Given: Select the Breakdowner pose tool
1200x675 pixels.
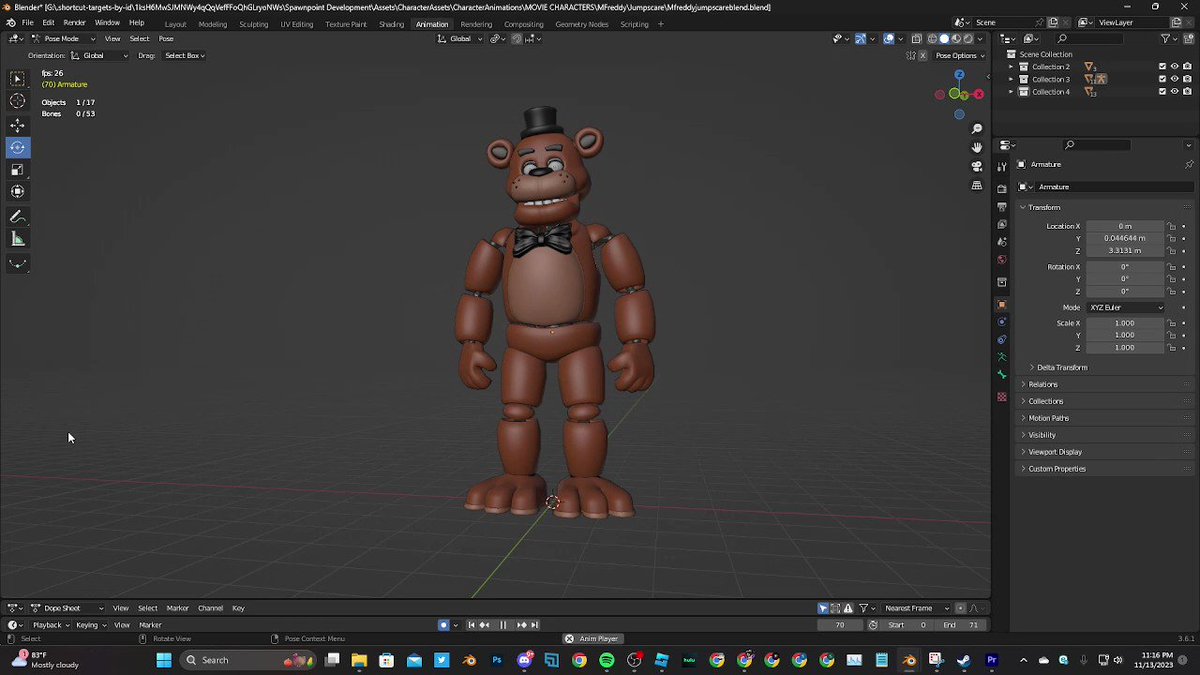Looking at the screenshot, I should coord(18,264).
